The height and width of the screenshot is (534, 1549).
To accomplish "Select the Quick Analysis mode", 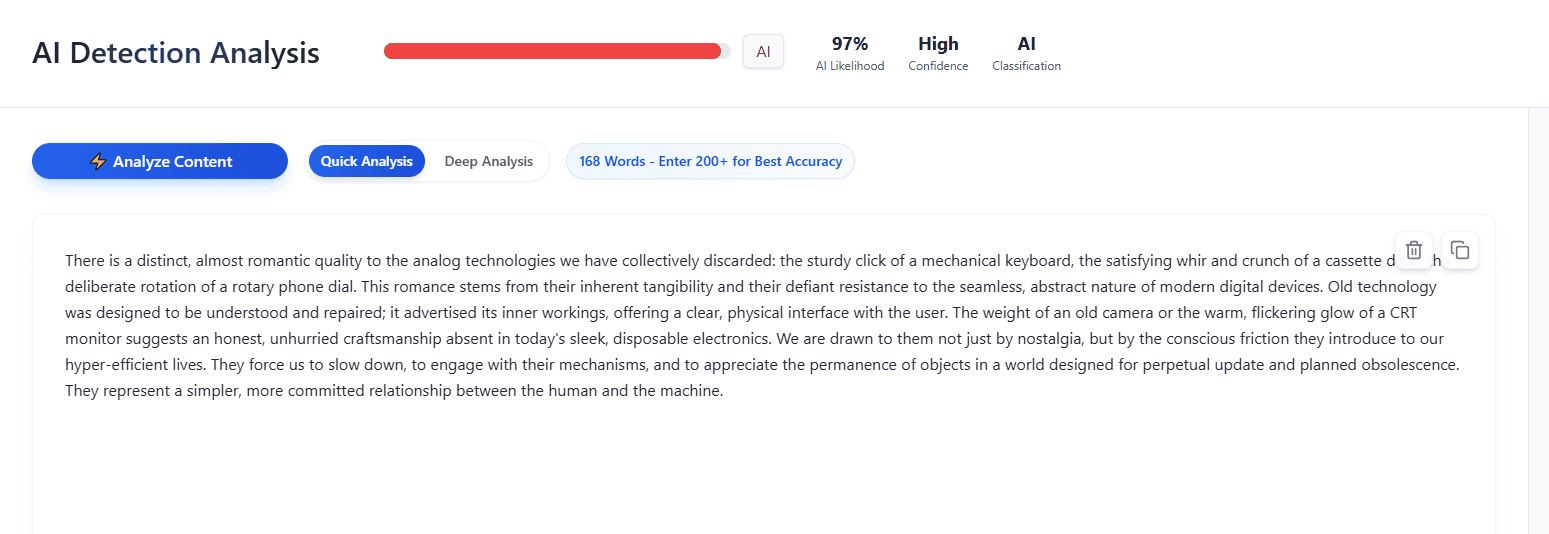I will (x=366, y=162).
